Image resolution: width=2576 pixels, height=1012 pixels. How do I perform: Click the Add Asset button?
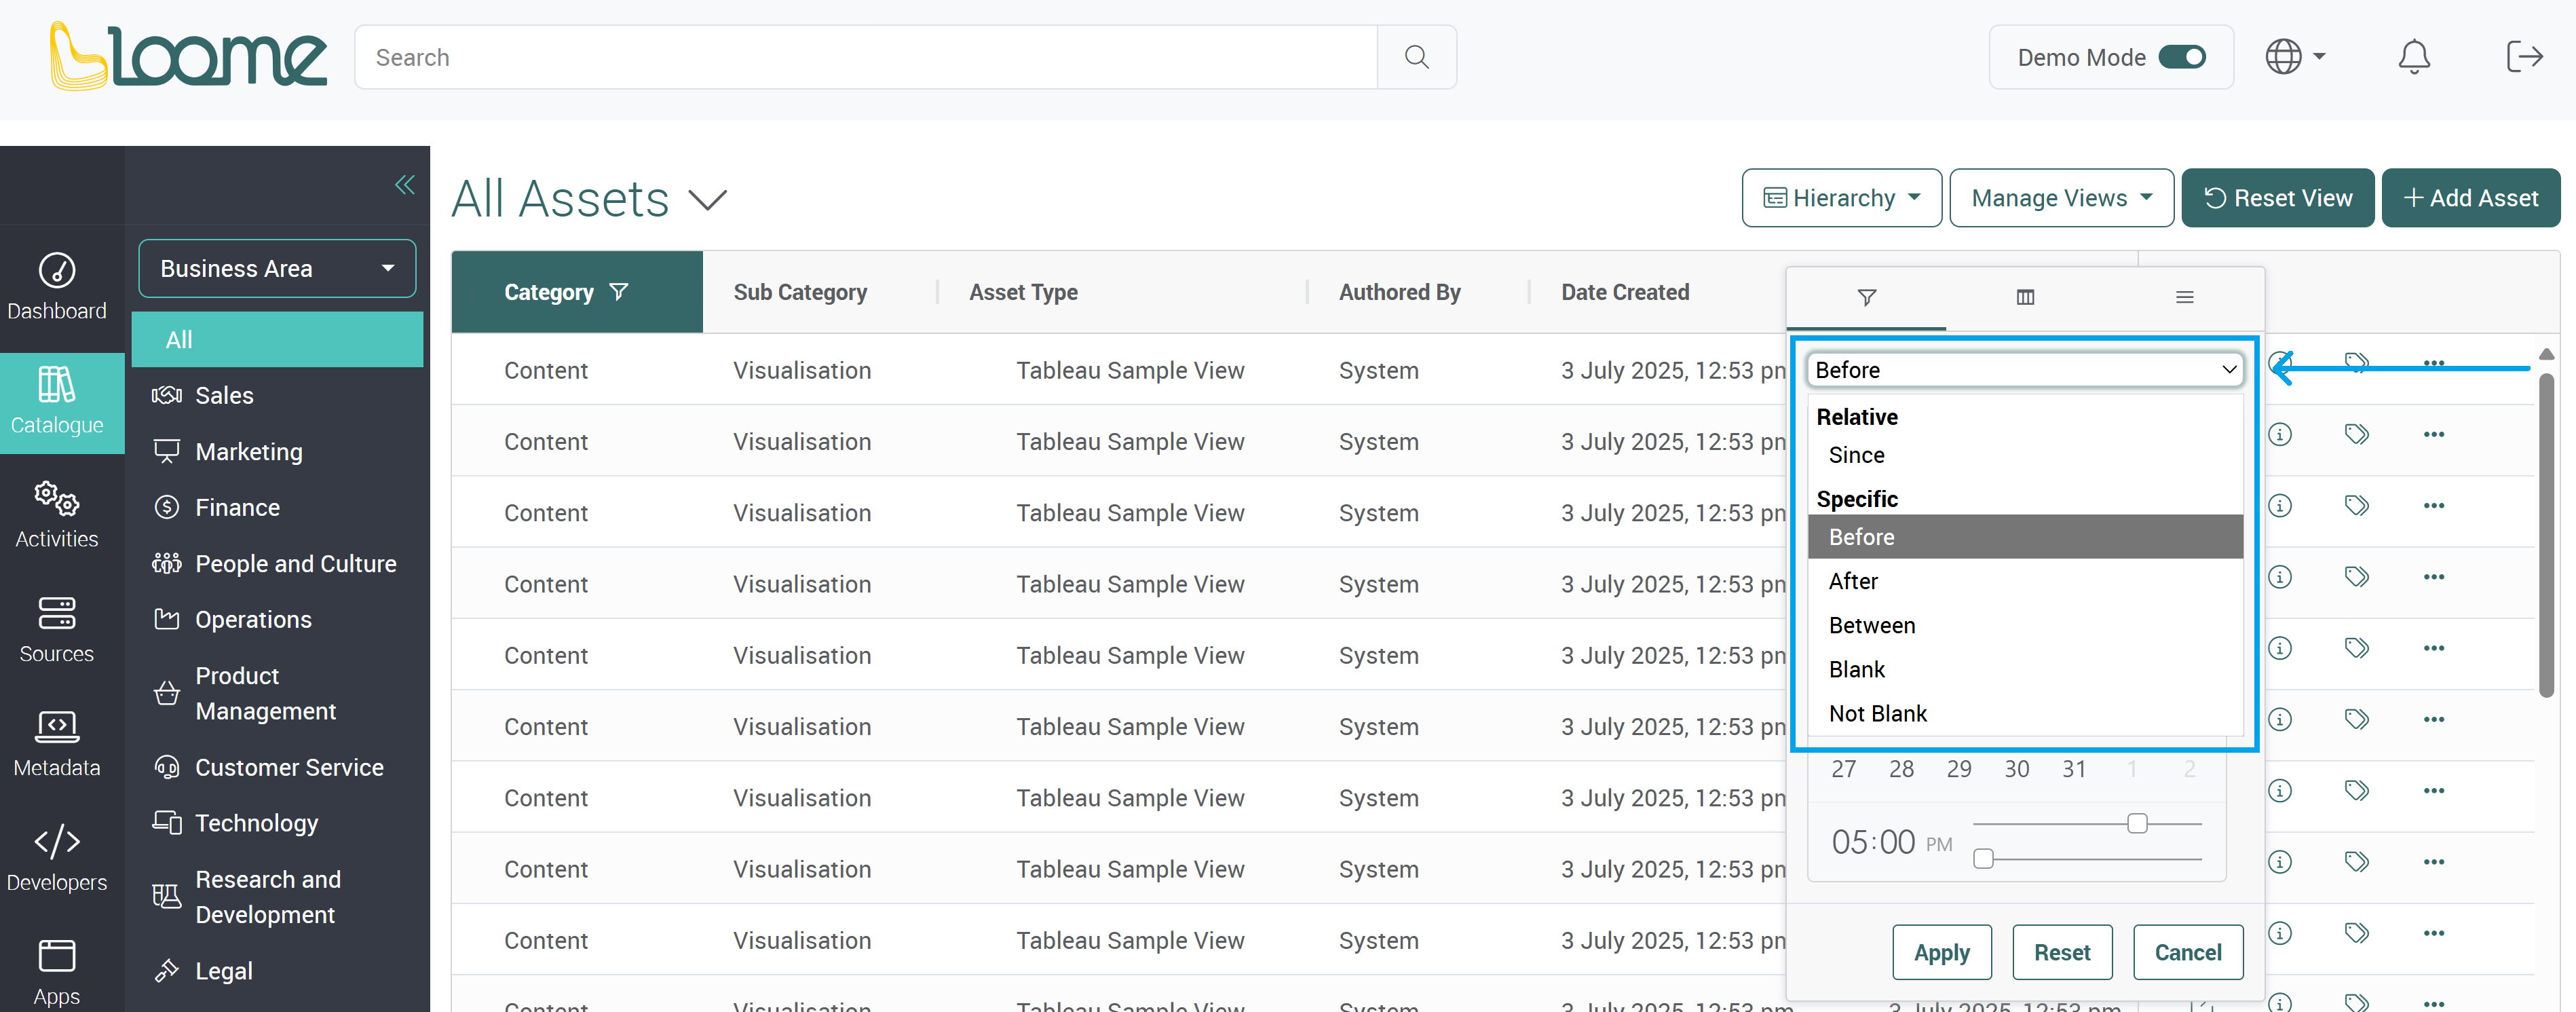[2470, 198]
